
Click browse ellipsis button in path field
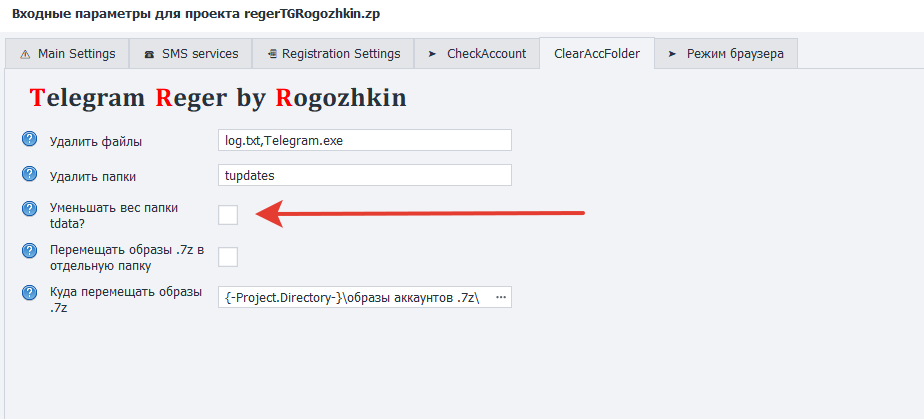(501, 298)
